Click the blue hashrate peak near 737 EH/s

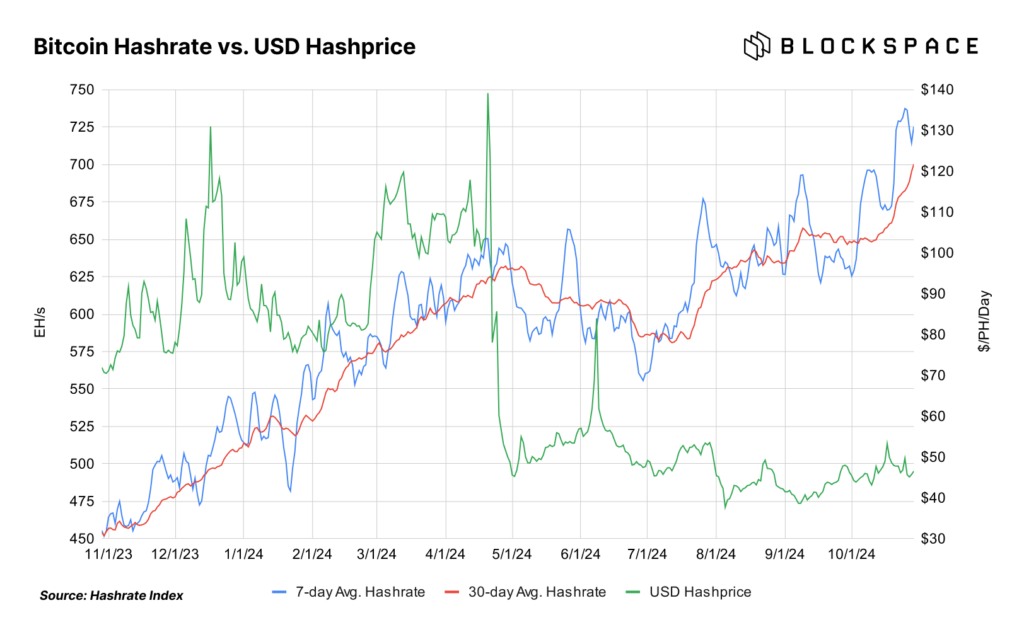tap(905, 109)
